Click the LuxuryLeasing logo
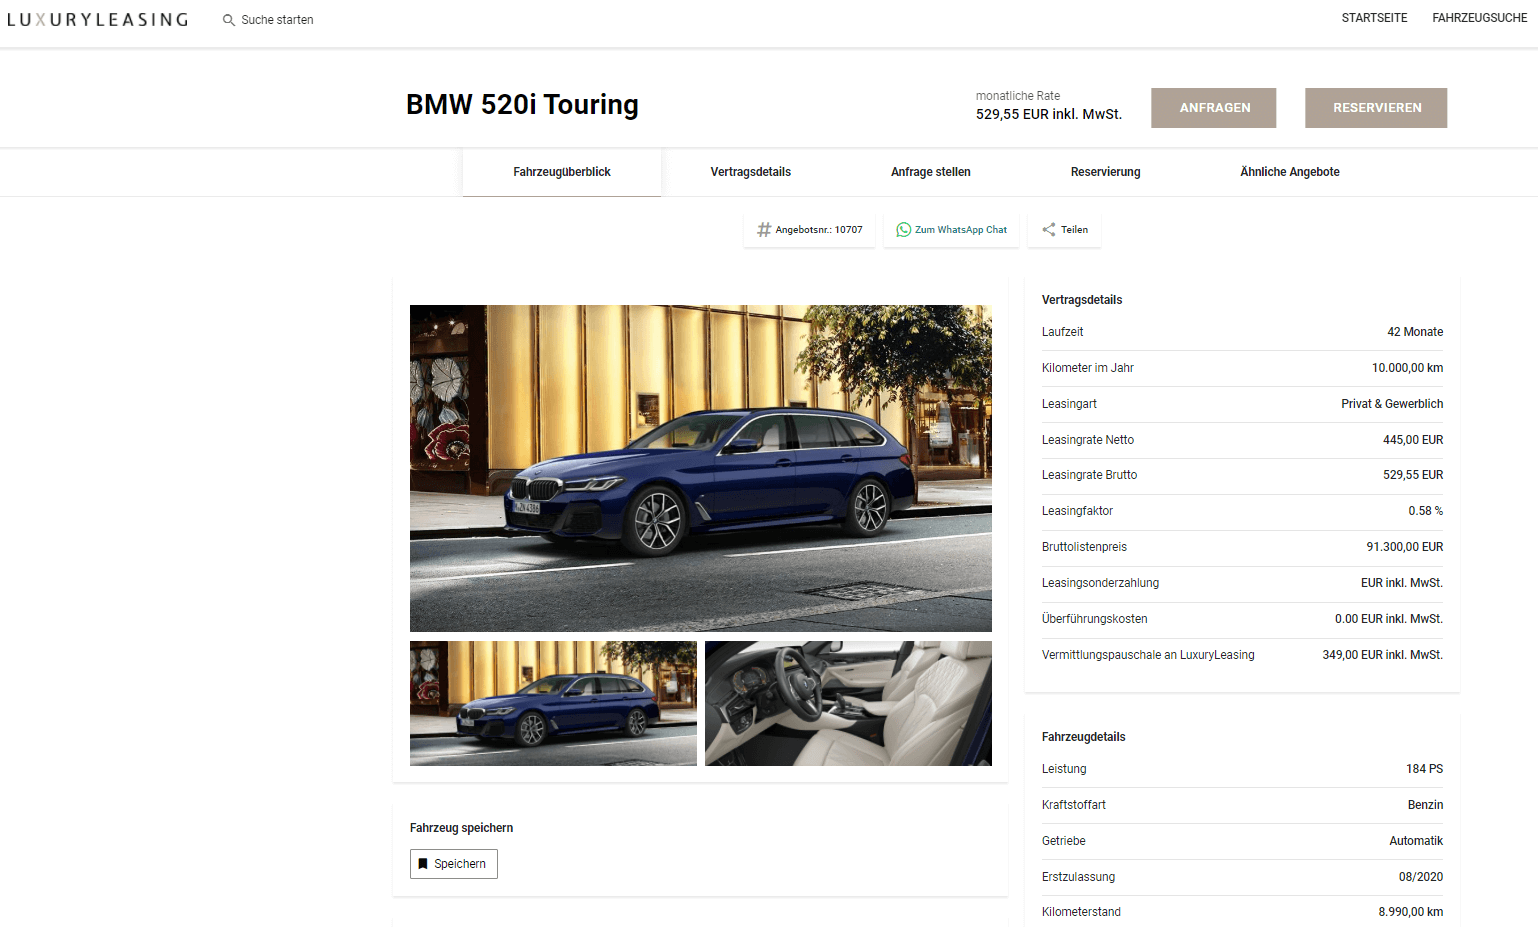Image resolution: width=1538 pixels, height=927 pixels. click(97, 19)
